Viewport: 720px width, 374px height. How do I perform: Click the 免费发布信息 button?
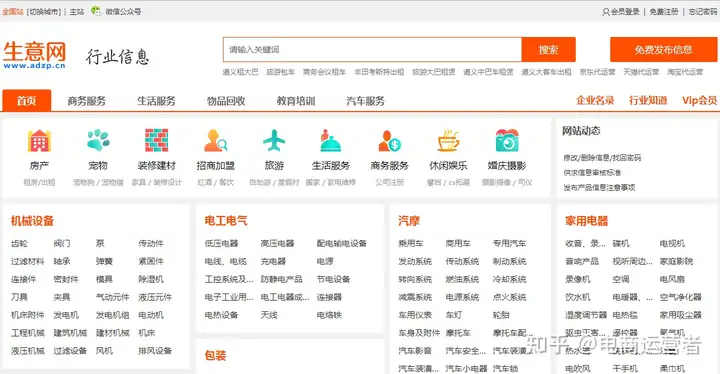[x=663, y=49]
